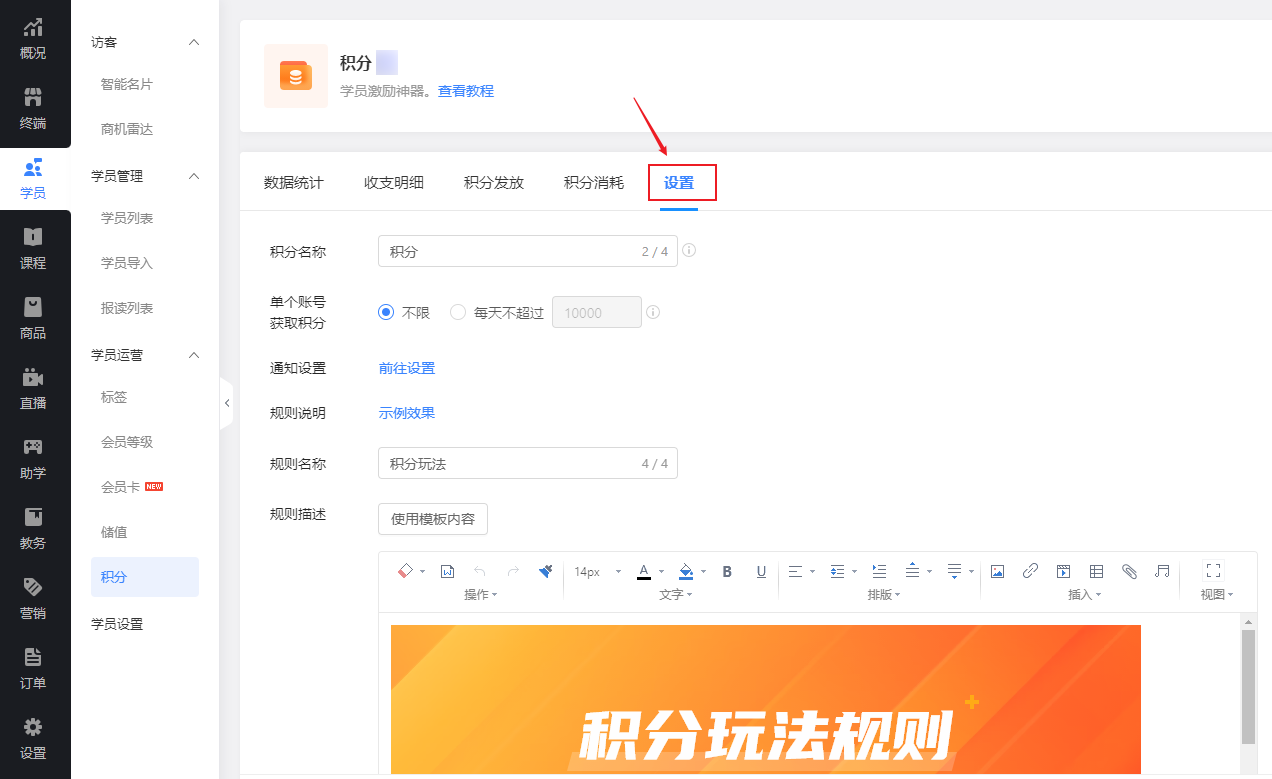Insert an attachment with paperclip icon
This screenshot has height=779, width=1272.
[x=1129, y=571]
